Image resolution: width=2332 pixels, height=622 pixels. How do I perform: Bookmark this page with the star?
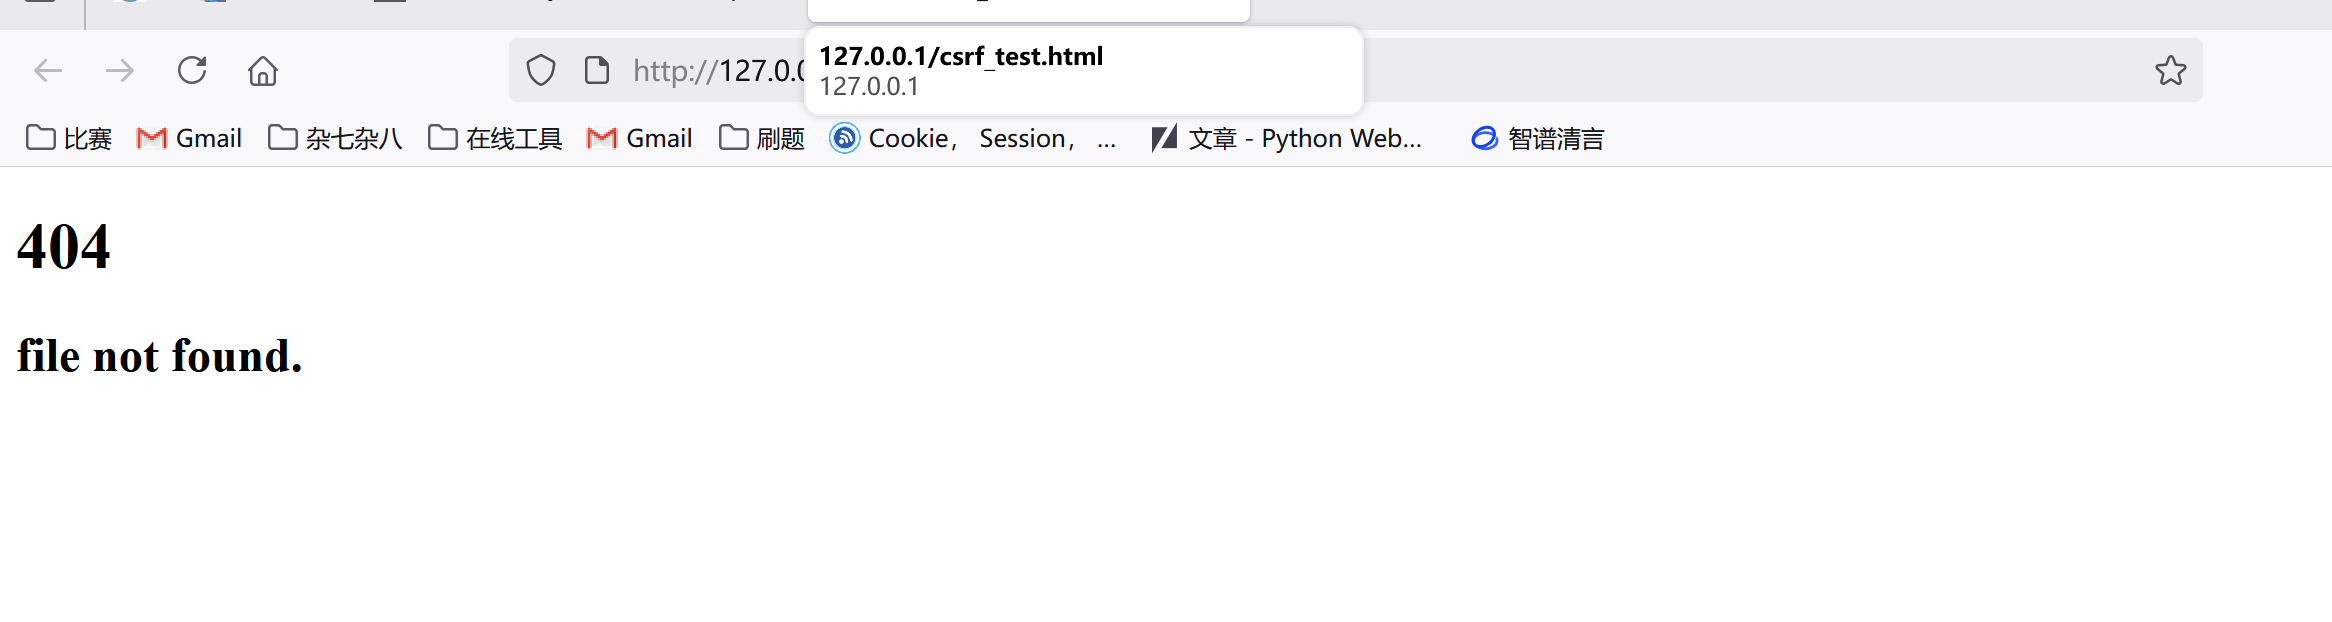pyautogui.click(x=2170, y=71)
